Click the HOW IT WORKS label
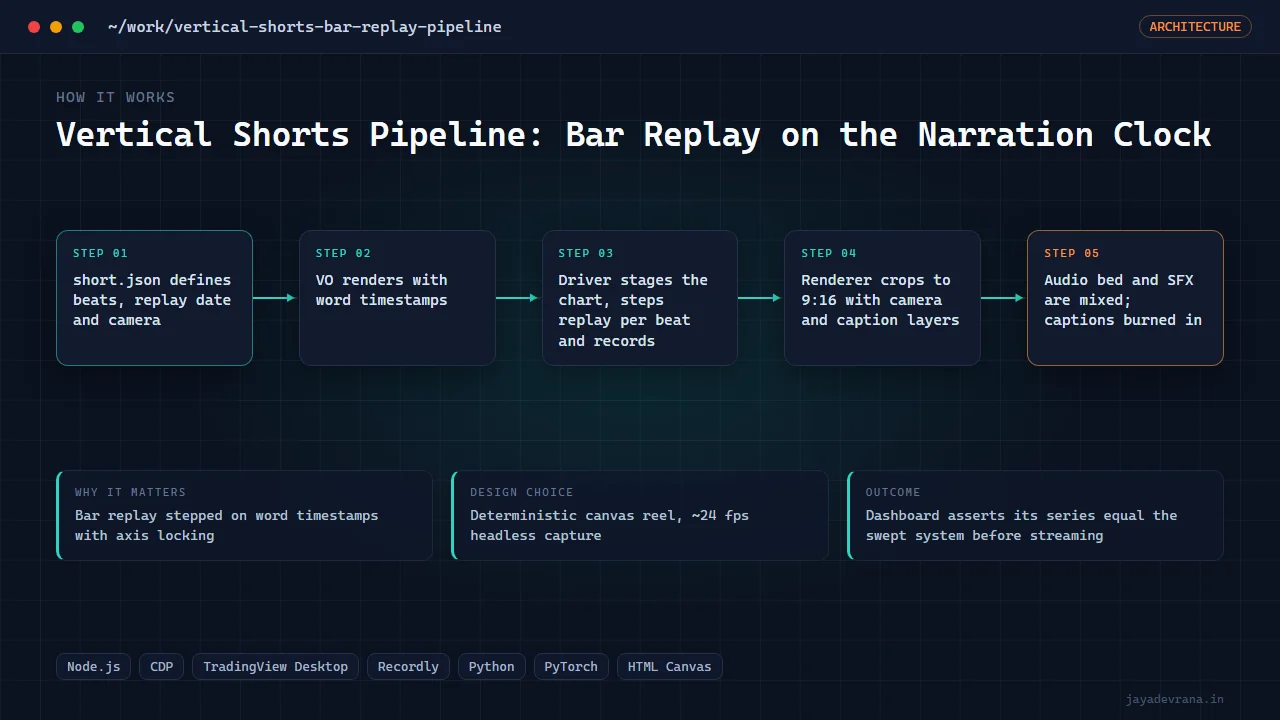 click(116, 97)
